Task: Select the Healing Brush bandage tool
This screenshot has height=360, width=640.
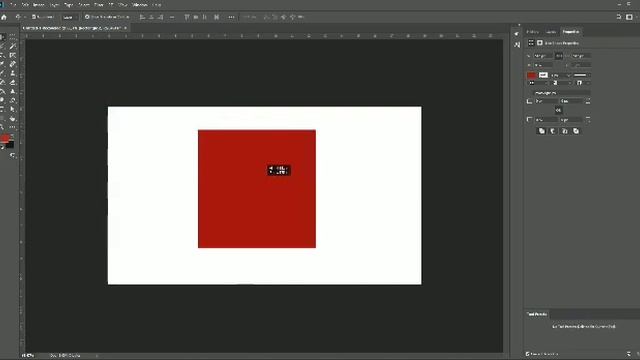Action: (x=13, y=64)
